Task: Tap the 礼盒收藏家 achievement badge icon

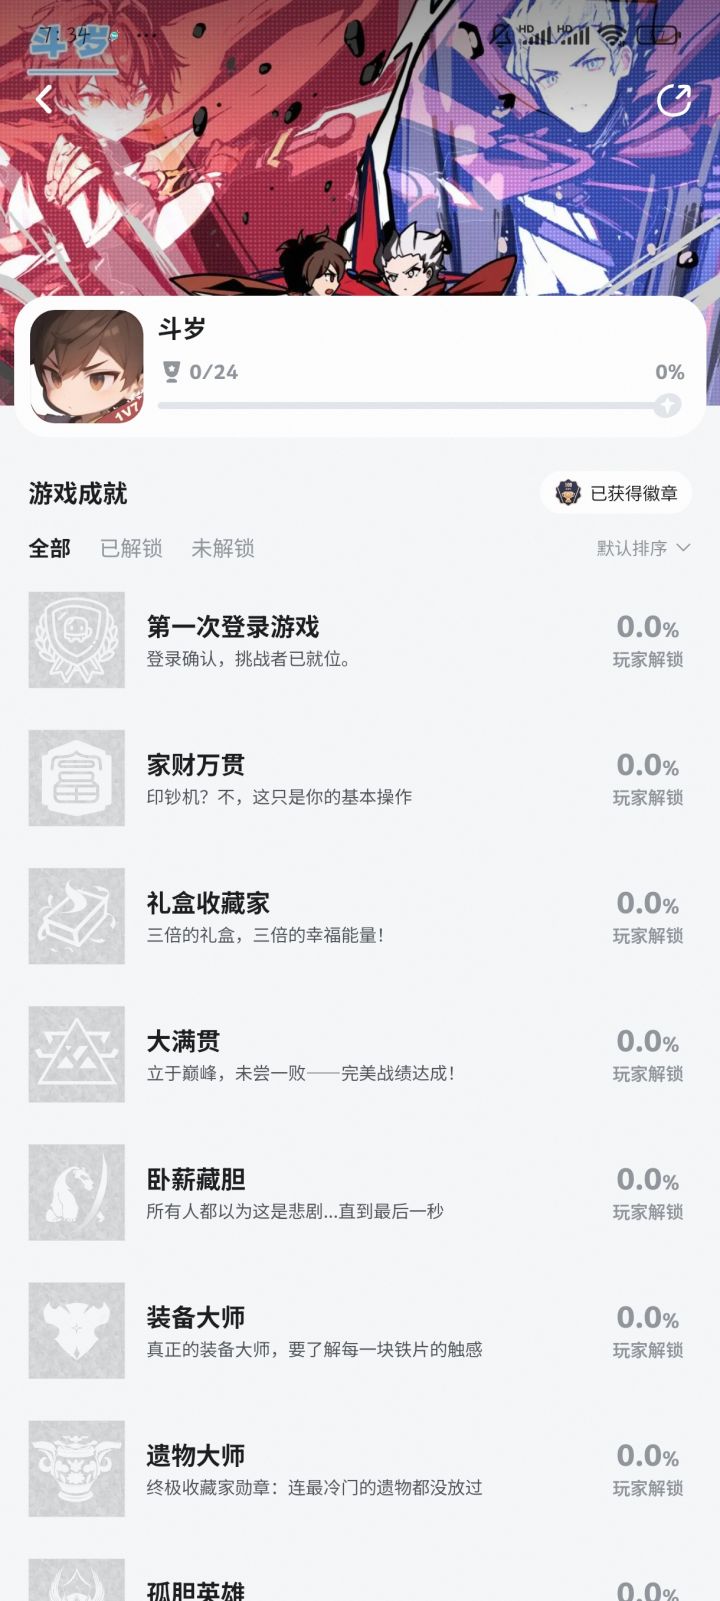Action: pos(77,916)
